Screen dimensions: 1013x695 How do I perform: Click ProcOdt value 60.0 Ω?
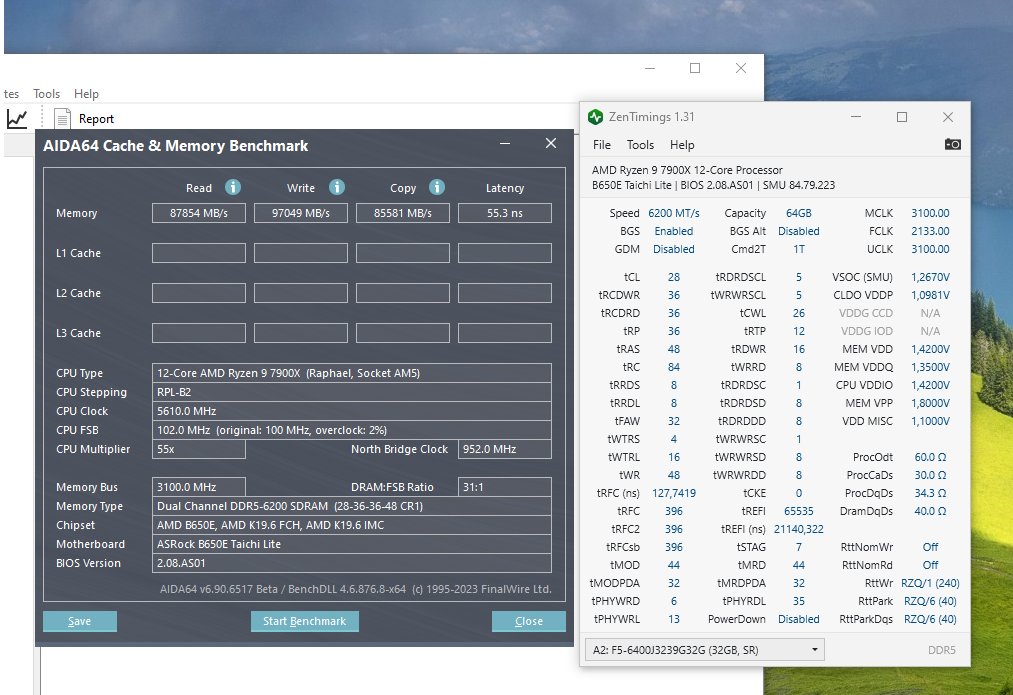930,457
